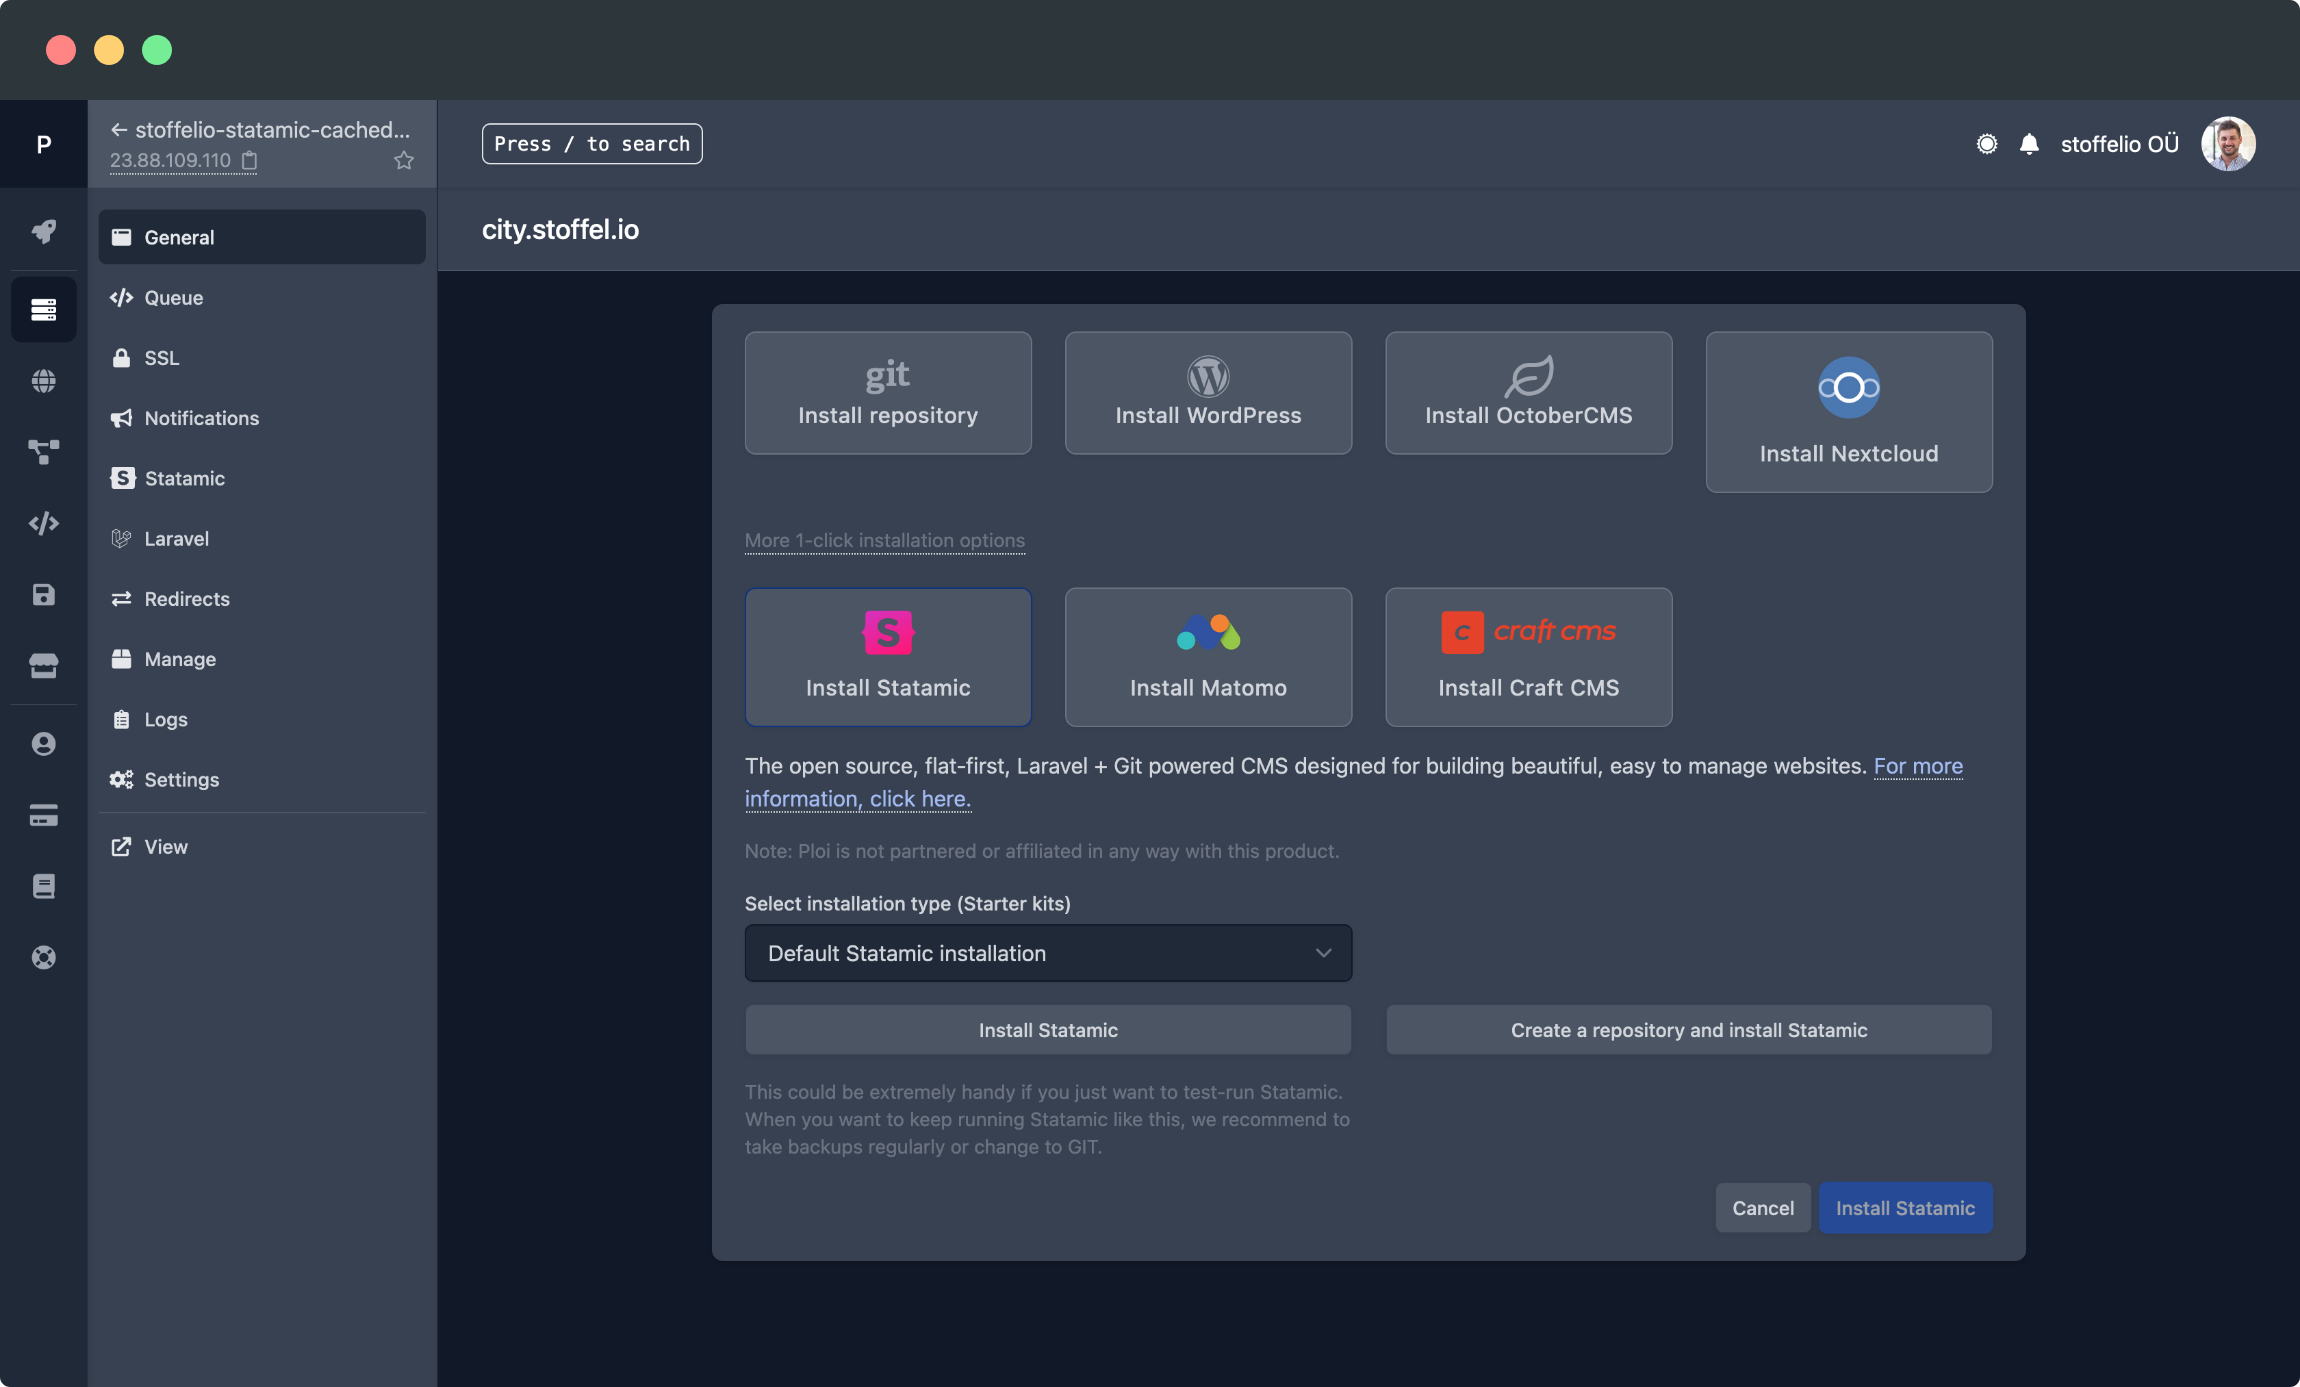
Task: Open the credit card billing icon in left rail
Action: (x=44, y=816)
